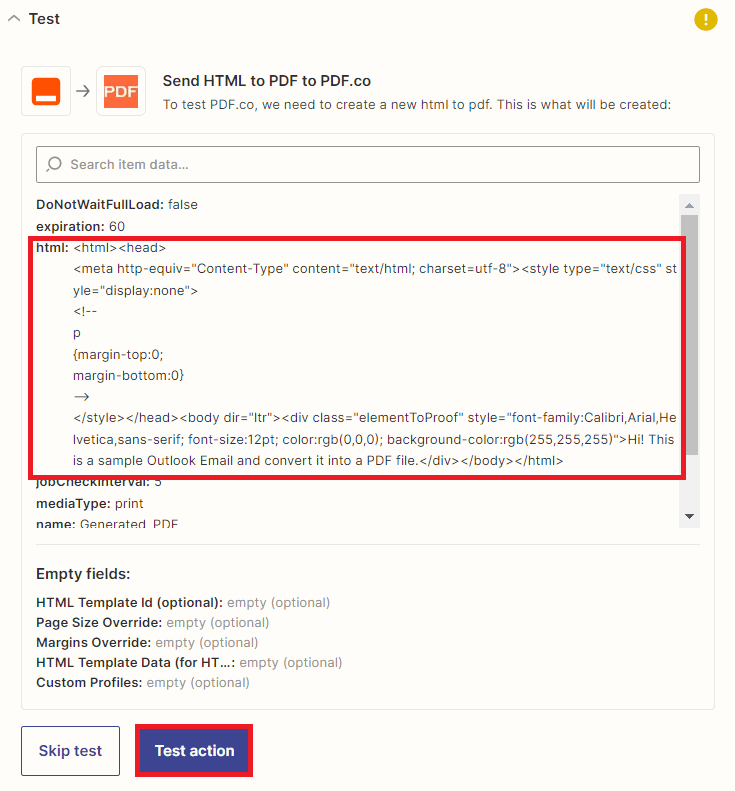This screenshot has height=791, width=735.
Task: Click the PDF.co app icon
Action: [121, 92]
